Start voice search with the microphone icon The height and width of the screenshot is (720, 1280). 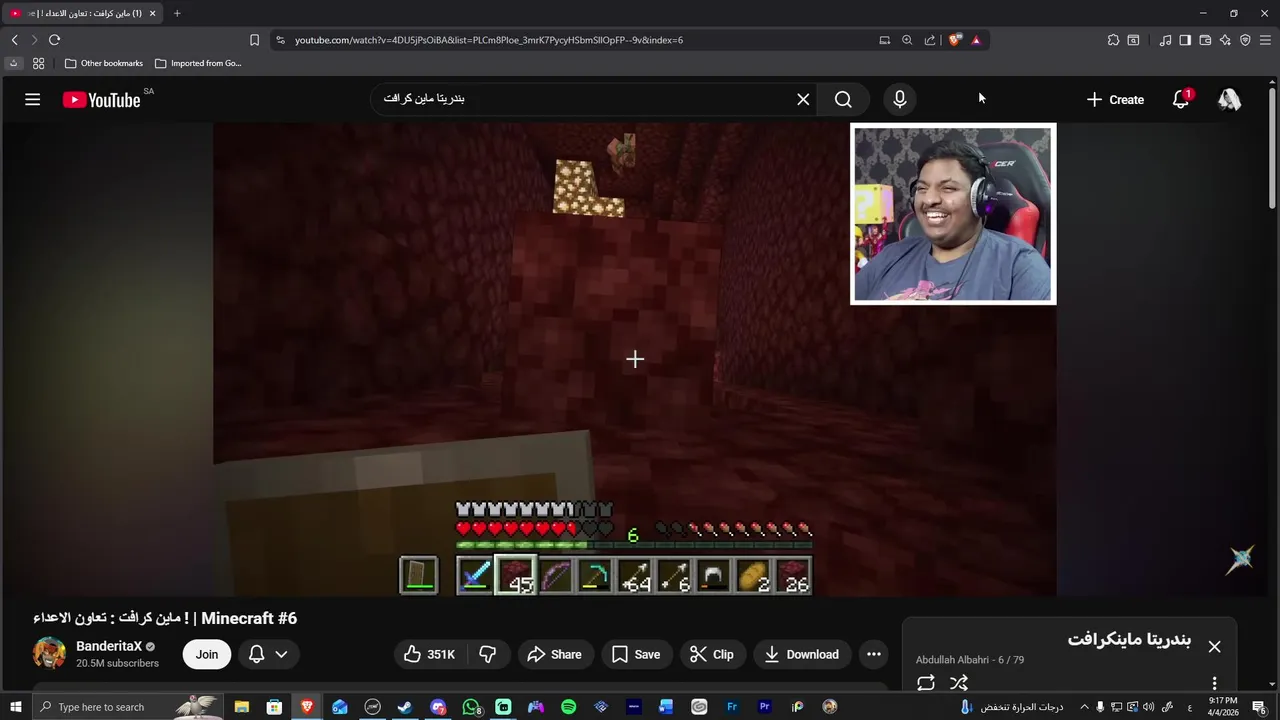click(x=899, y=99)
